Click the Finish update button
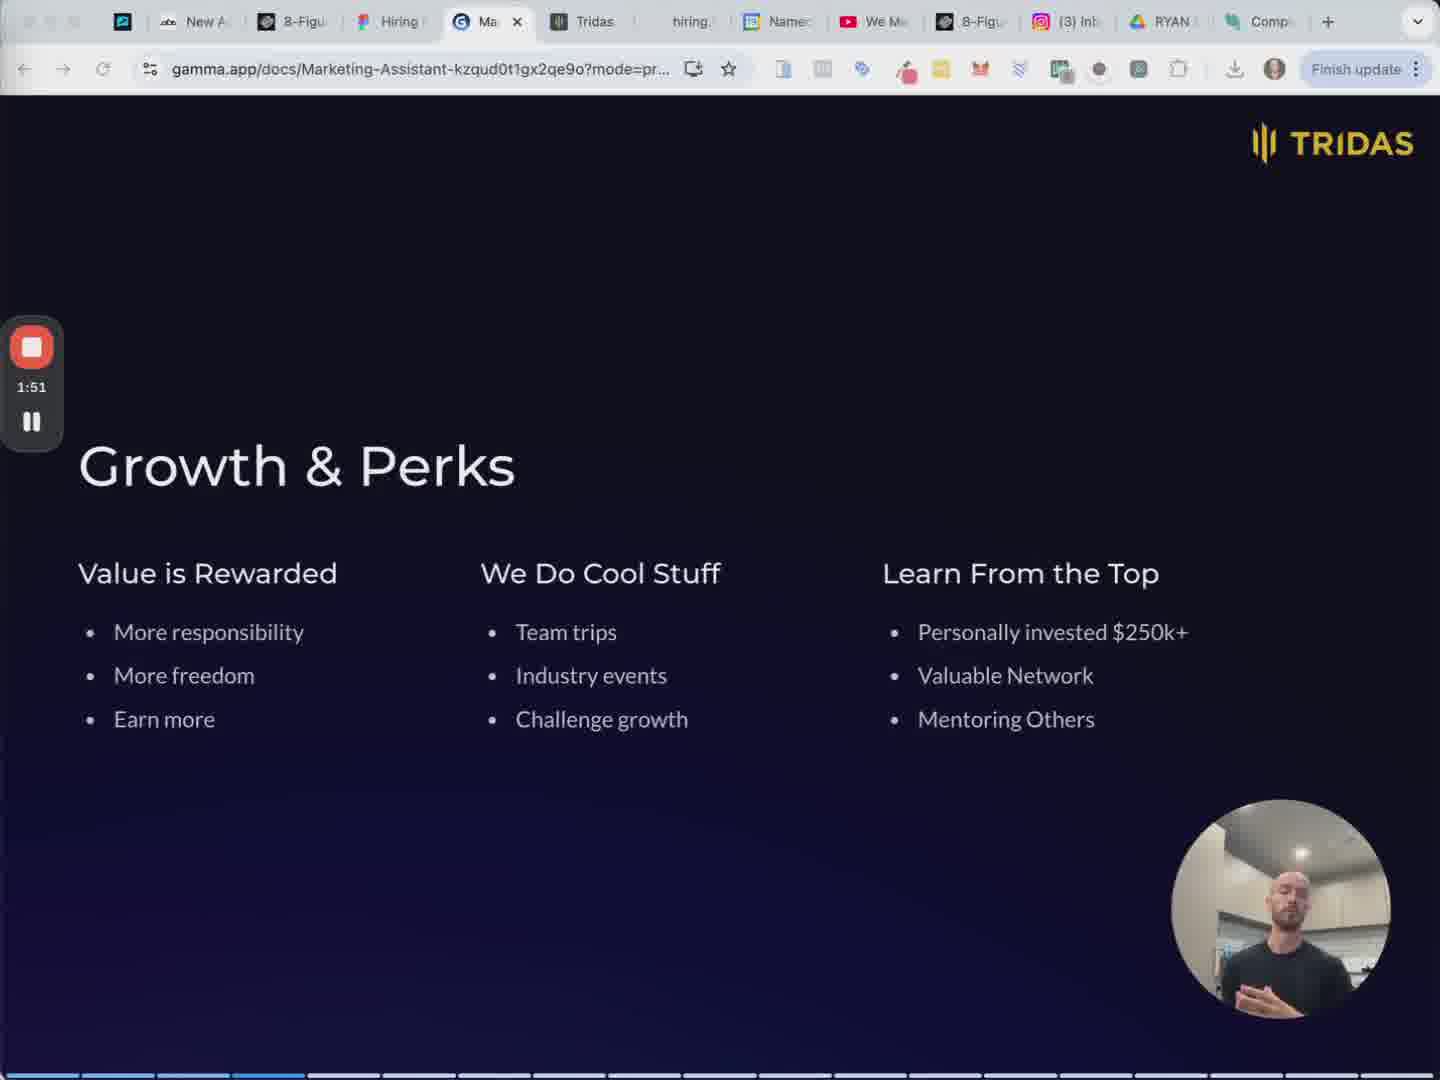Viewport: 1440px width, 1080px height. [1356, 69]
